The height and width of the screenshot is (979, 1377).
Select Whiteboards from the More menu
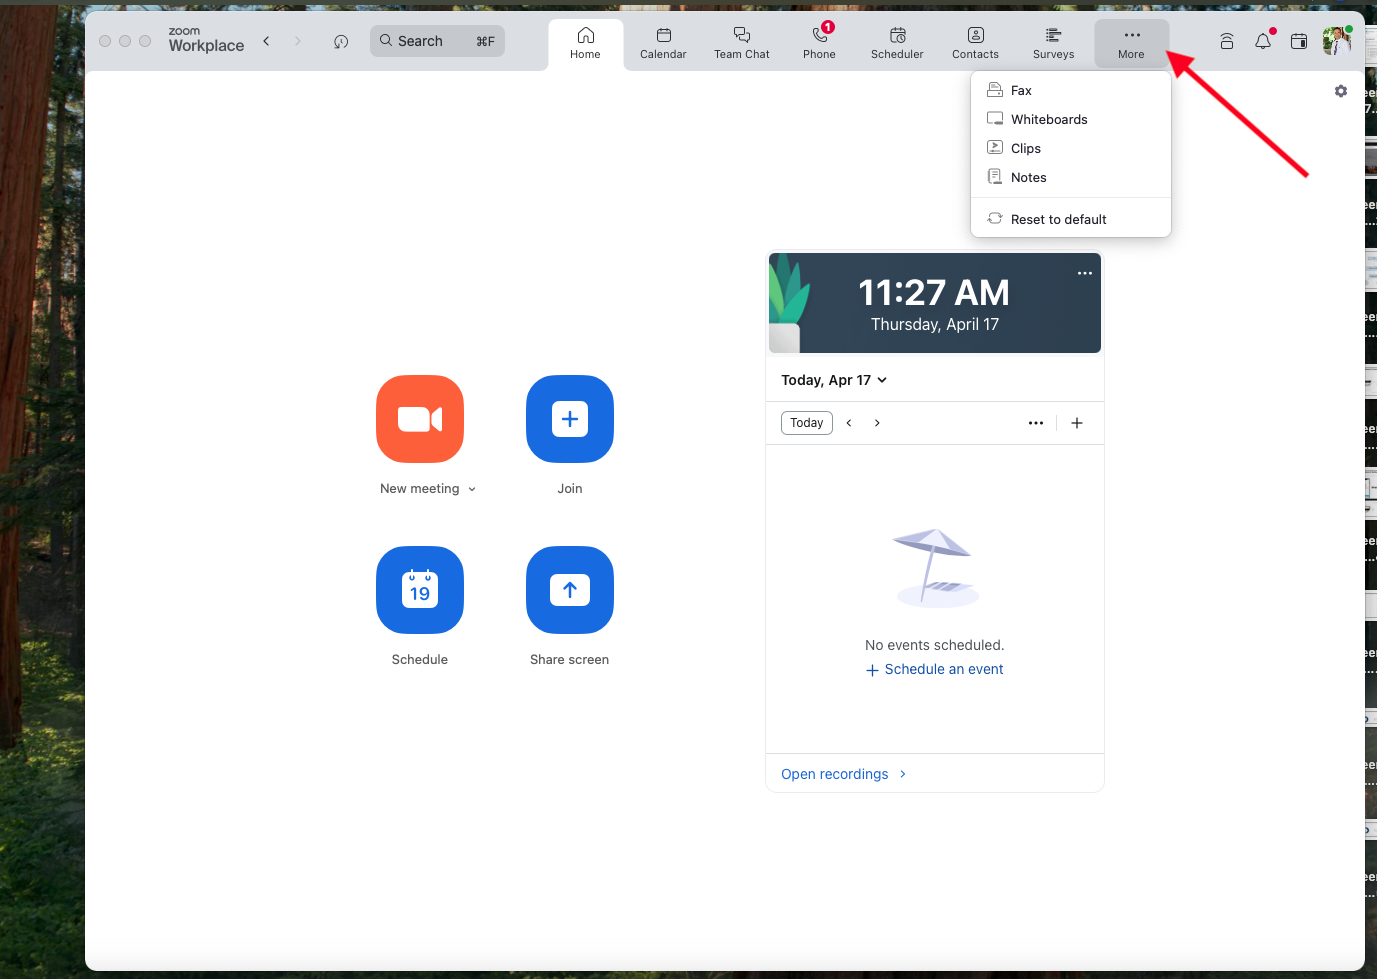point(1070,119)
